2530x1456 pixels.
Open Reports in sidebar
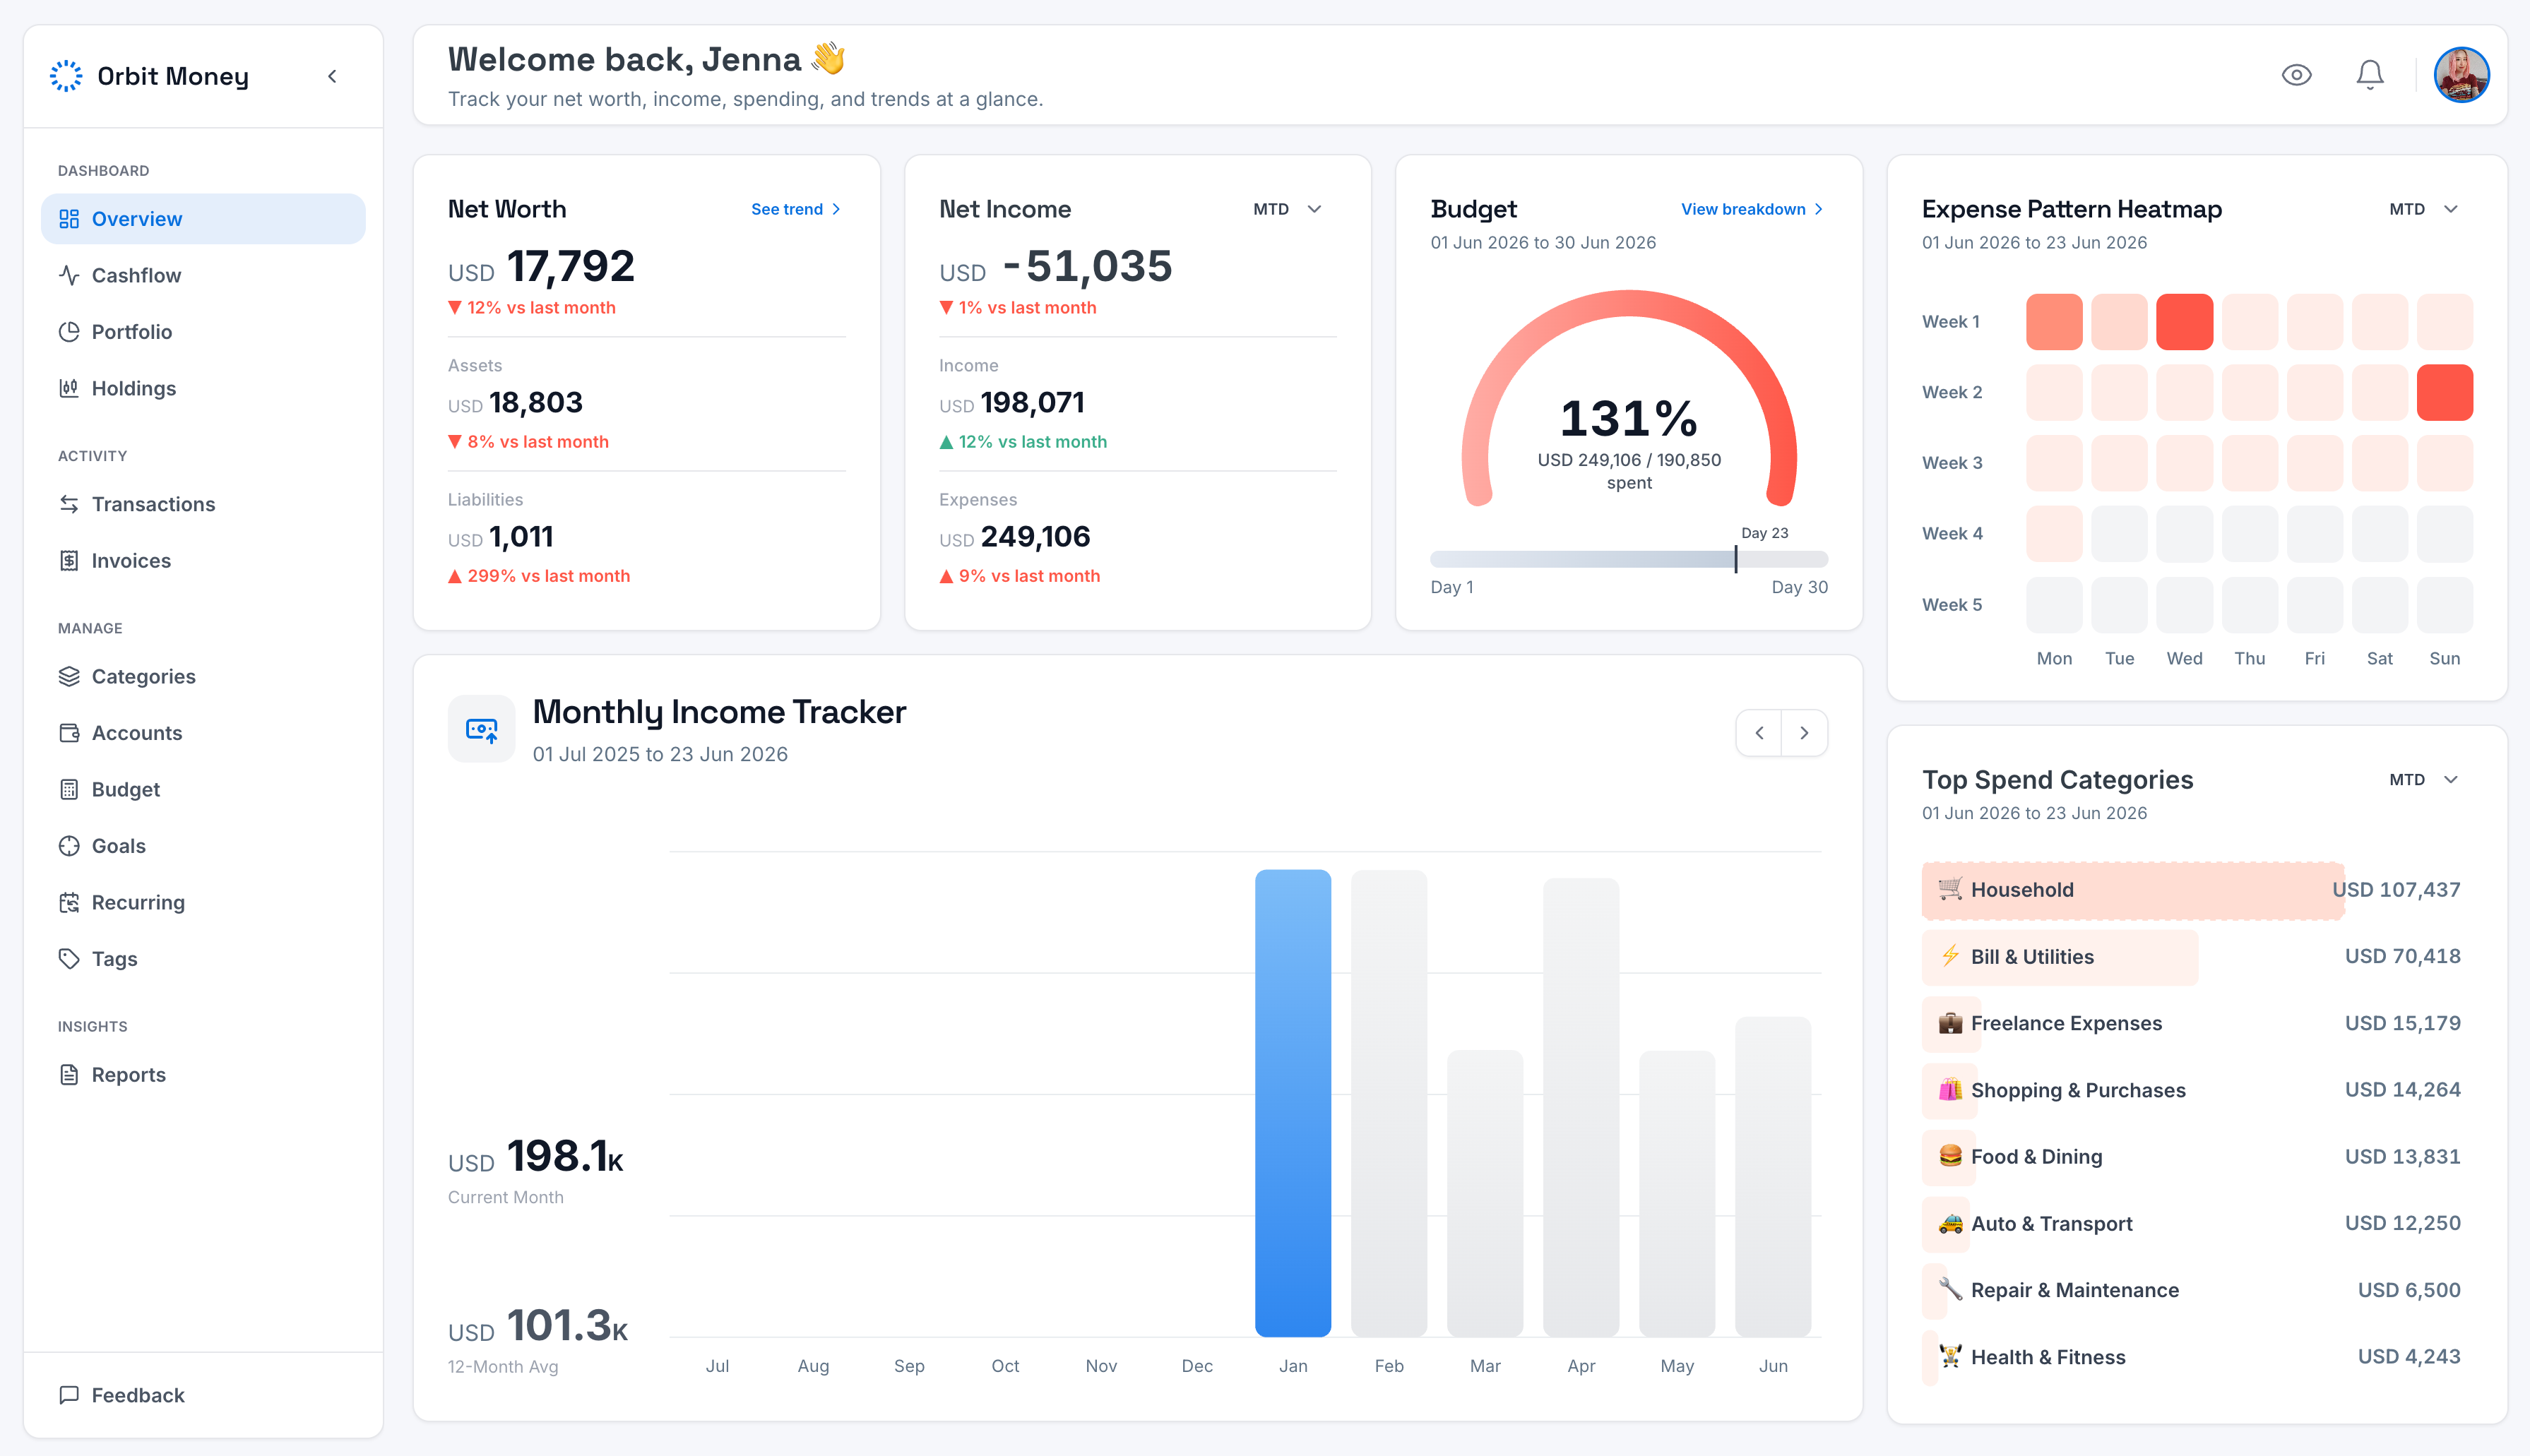pos(203,1075)
